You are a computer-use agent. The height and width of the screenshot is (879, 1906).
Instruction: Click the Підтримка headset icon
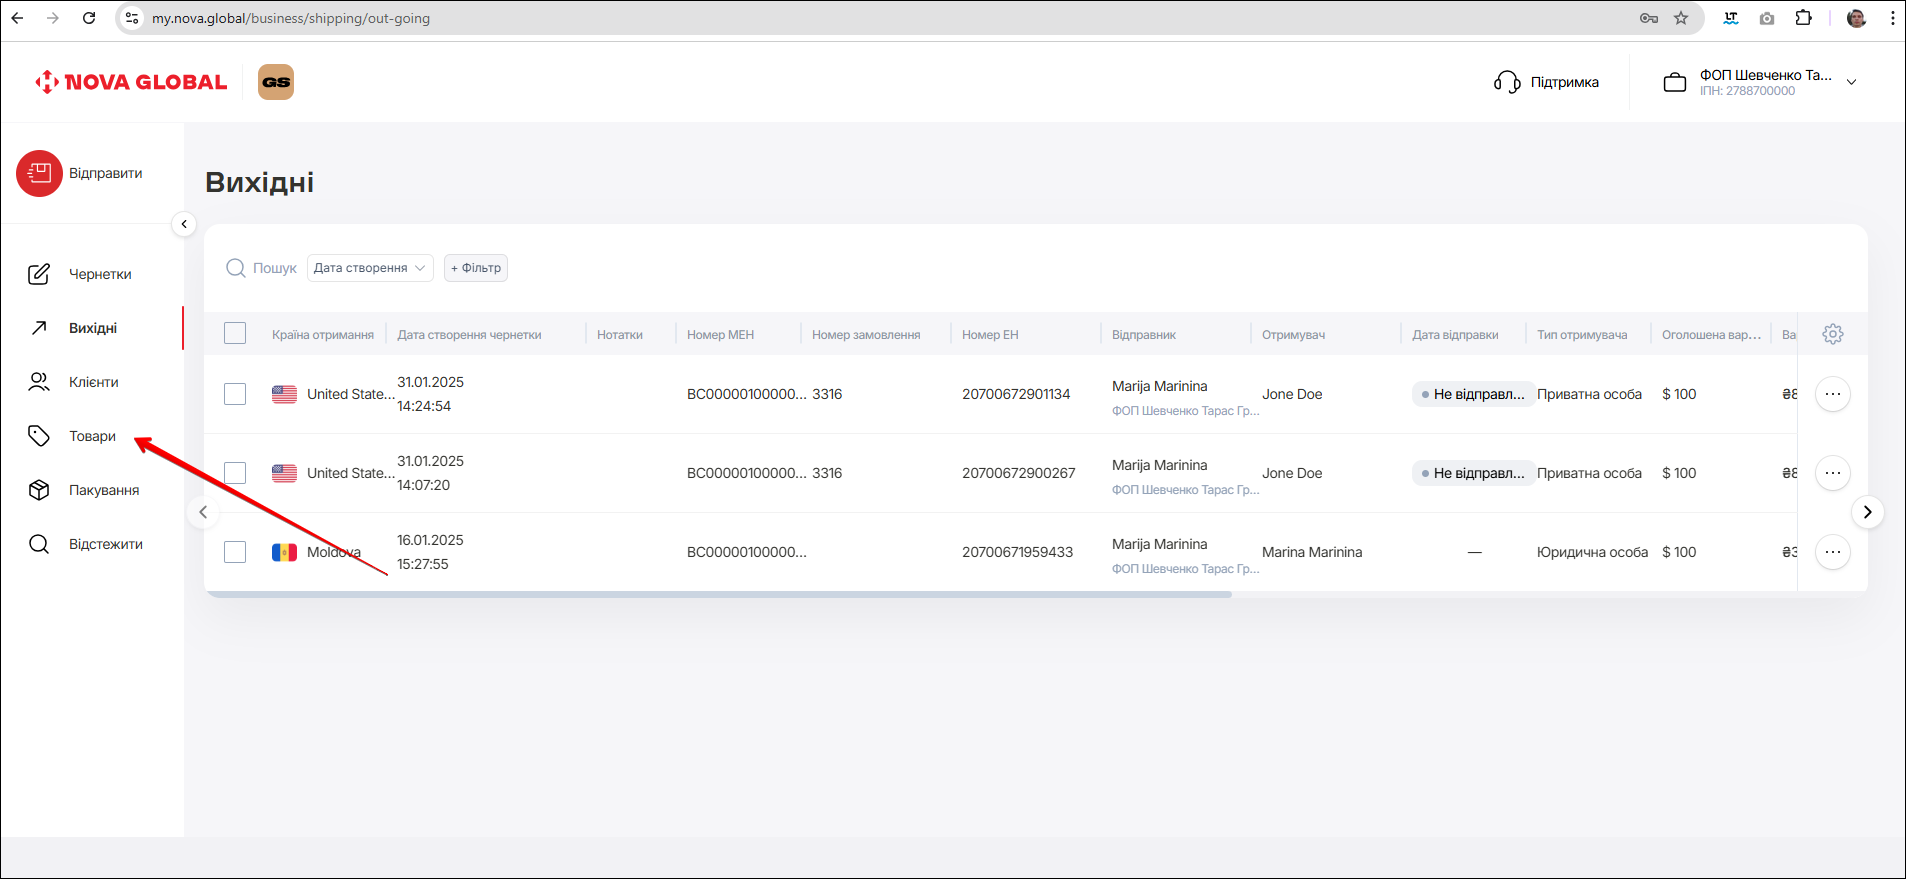click(1506, 82)
